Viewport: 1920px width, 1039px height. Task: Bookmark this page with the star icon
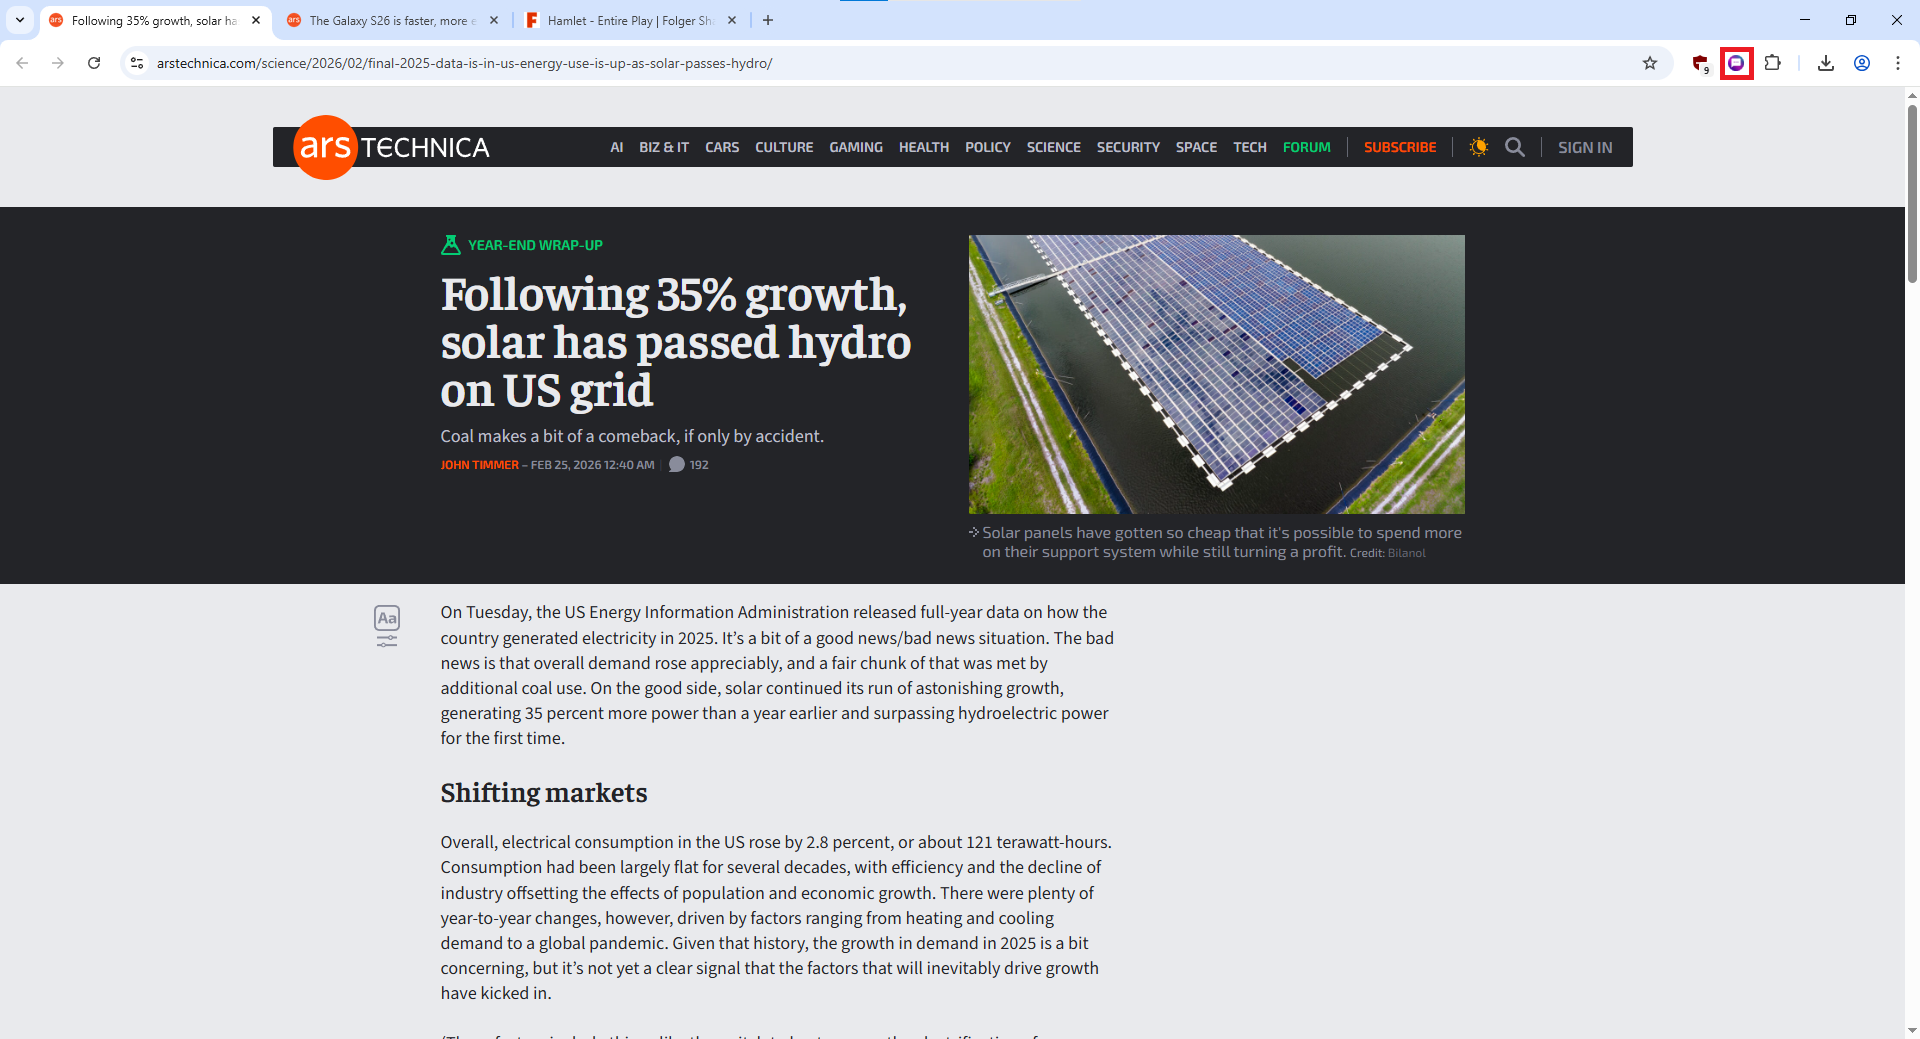click(1649, 63)
